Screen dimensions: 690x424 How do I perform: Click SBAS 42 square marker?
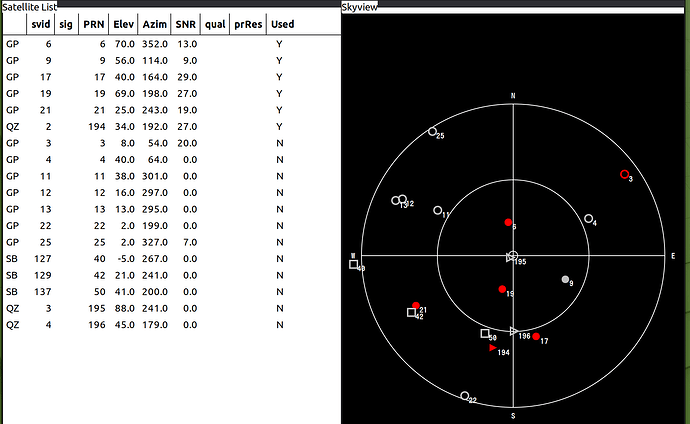[x=411, y=312]
